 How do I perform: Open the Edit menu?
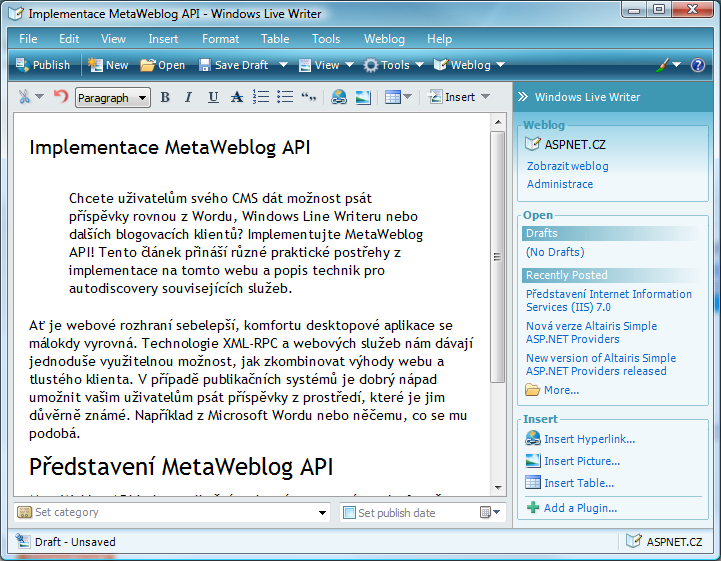[x=69, y=39]
